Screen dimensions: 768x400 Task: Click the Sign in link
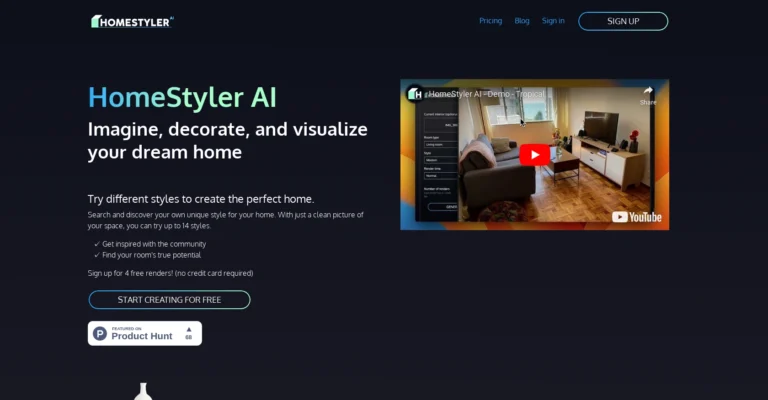coord(553,21)
